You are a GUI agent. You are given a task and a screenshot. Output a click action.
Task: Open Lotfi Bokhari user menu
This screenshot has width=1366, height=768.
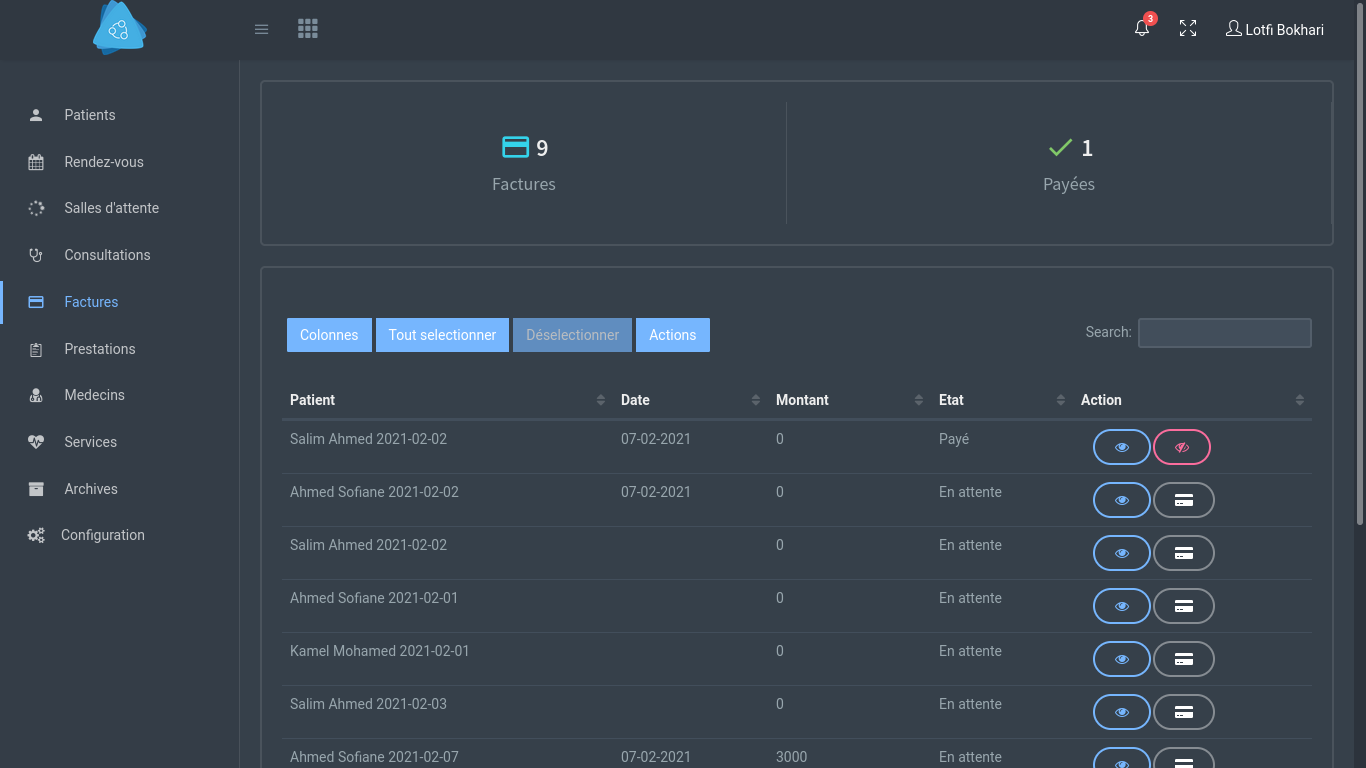pos(1275,30)
